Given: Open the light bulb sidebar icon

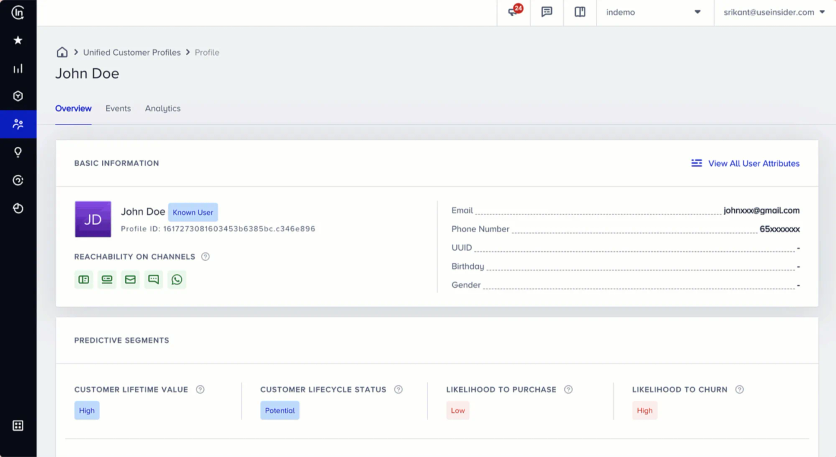Looking at the screenshot, I should [18, 153].
